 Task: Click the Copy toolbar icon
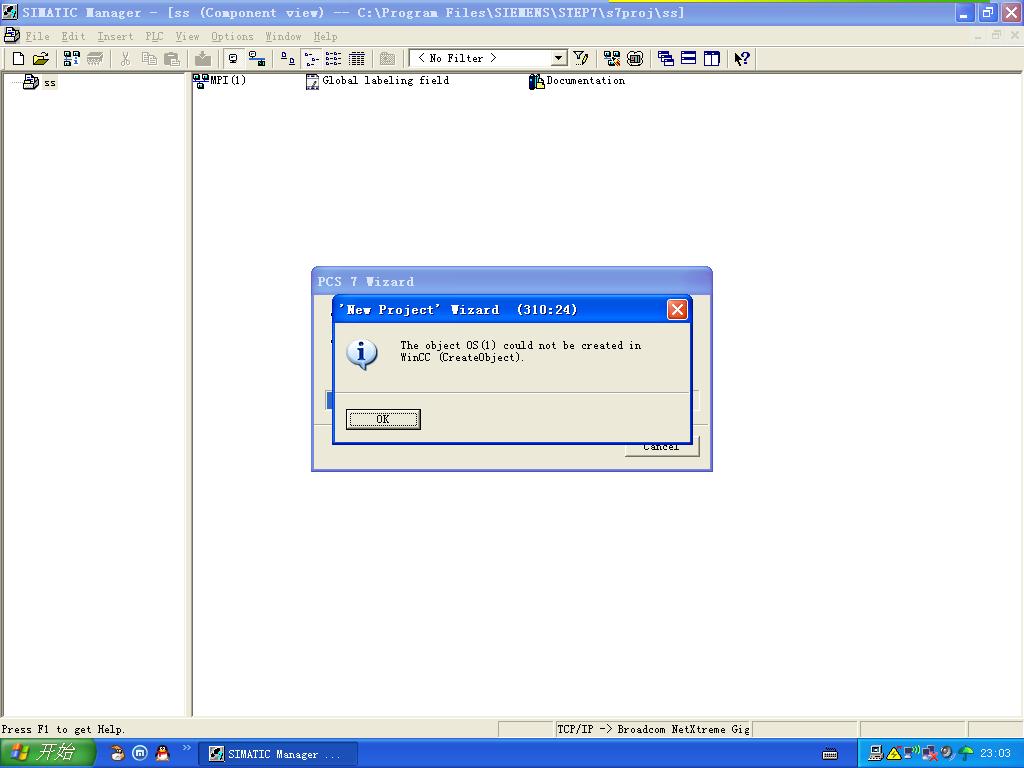(x=149, y=59)
